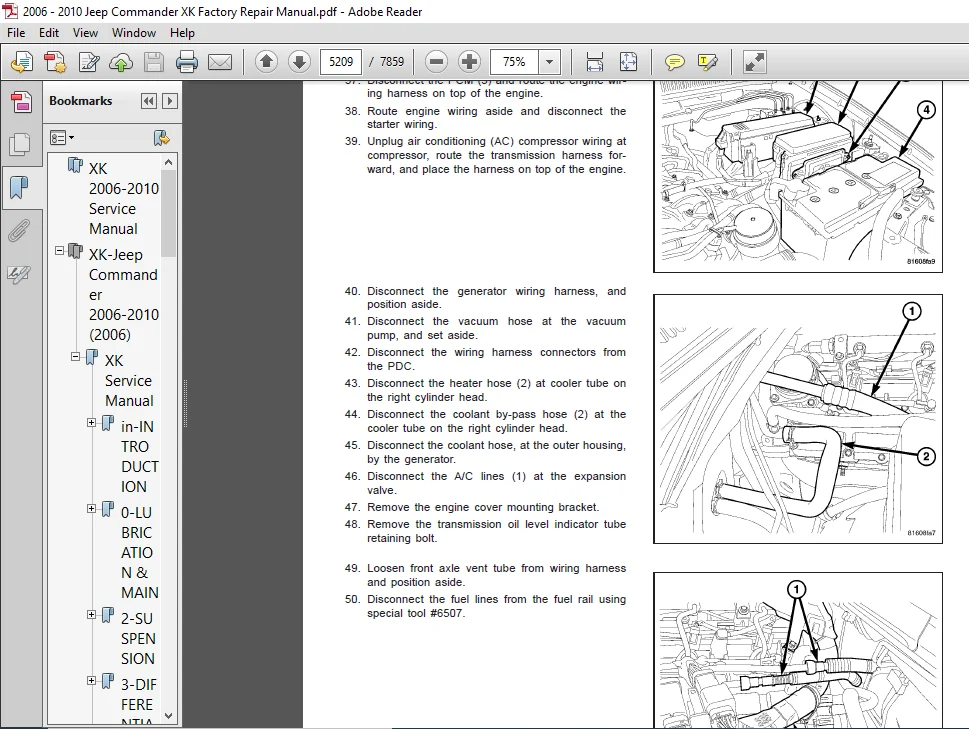Open the Help menu

point(182,33)
